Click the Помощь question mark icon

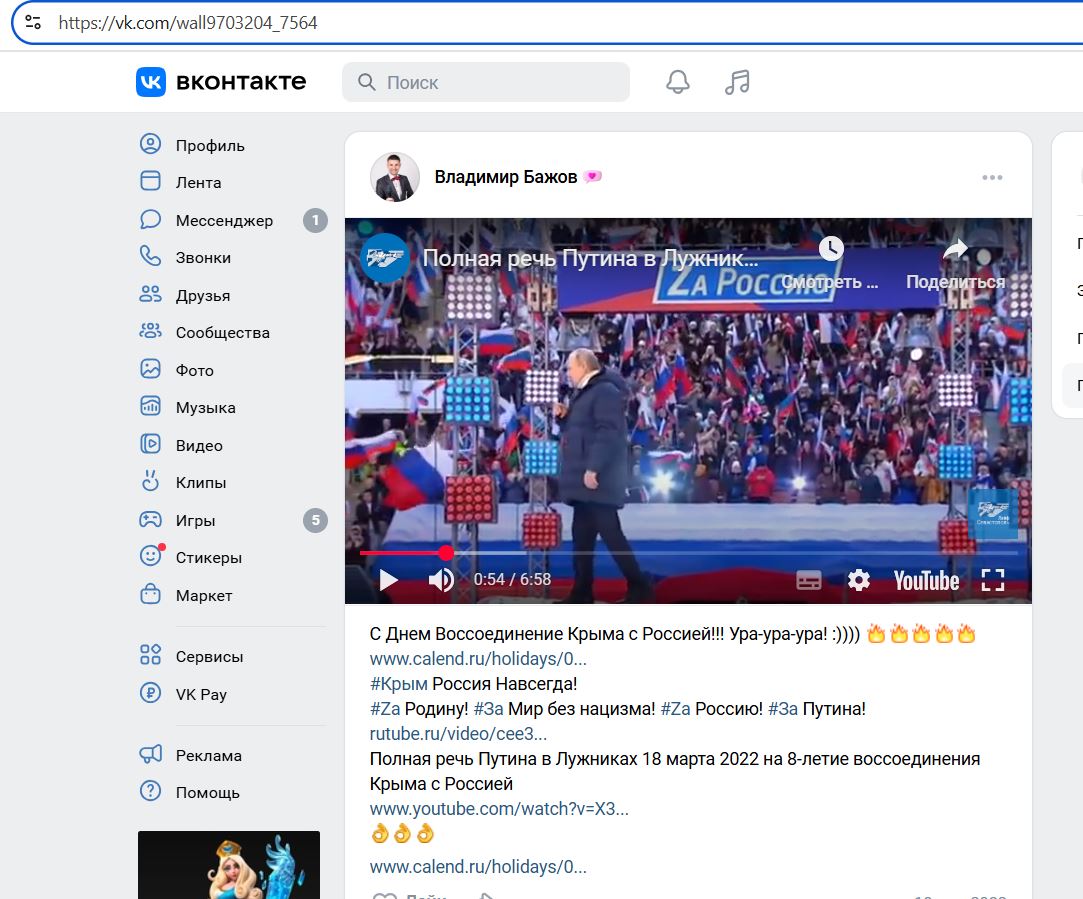pyautogui.click(x=151, y=792)
